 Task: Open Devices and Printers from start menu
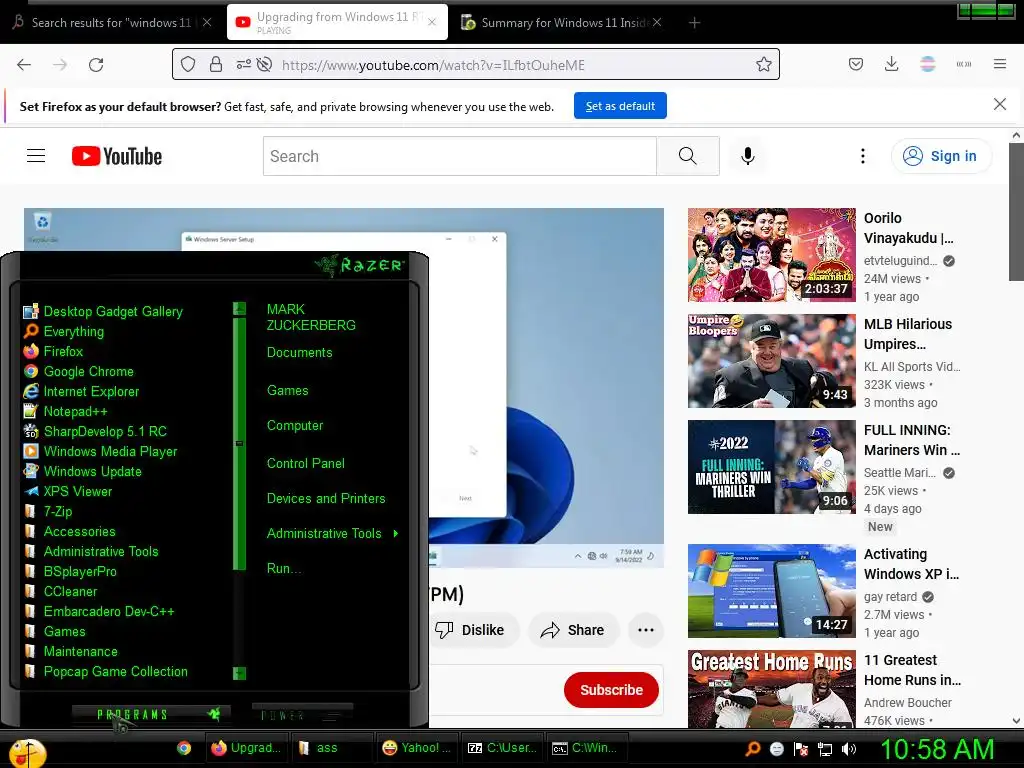click(x=326, y=499)
